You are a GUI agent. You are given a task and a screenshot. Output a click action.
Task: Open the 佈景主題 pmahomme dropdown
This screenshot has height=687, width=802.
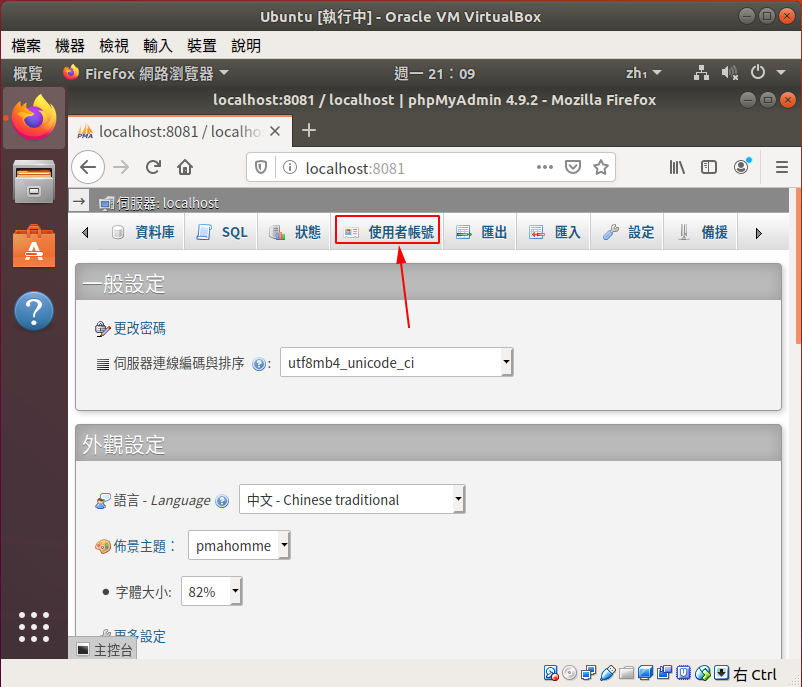(239, 545)
